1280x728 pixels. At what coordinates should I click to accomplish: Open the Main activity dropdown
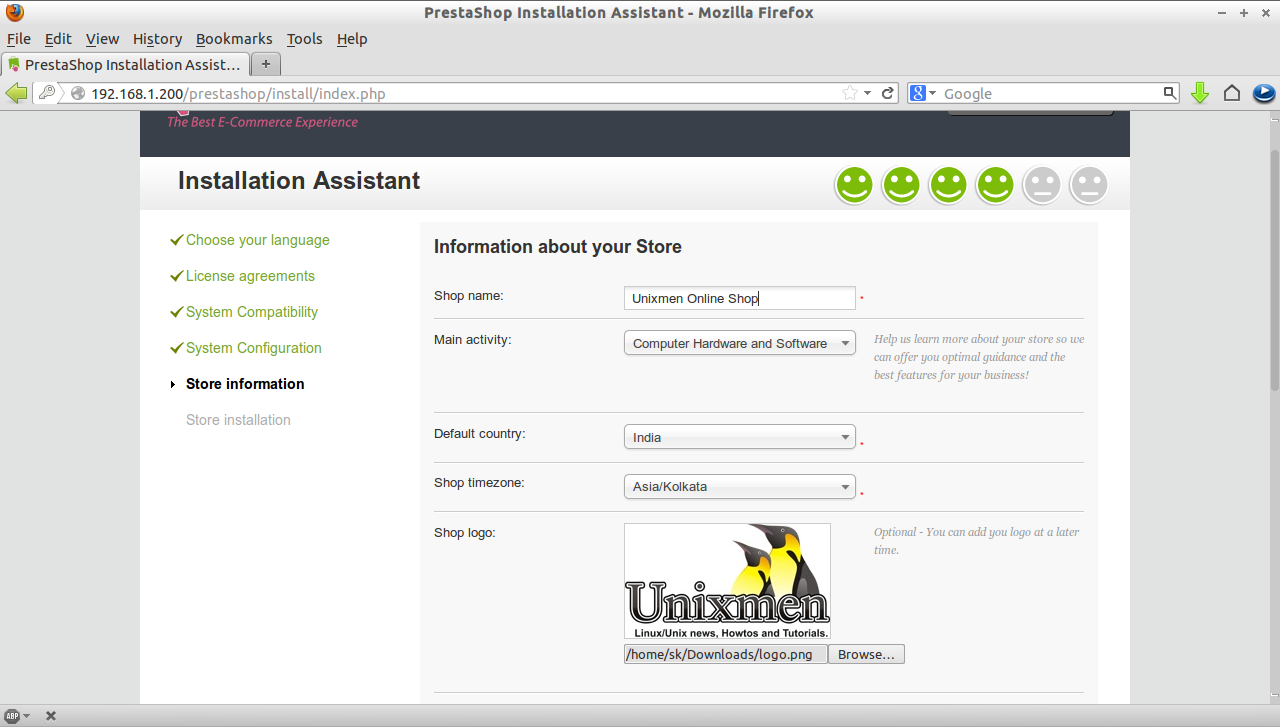pos(740,343)
